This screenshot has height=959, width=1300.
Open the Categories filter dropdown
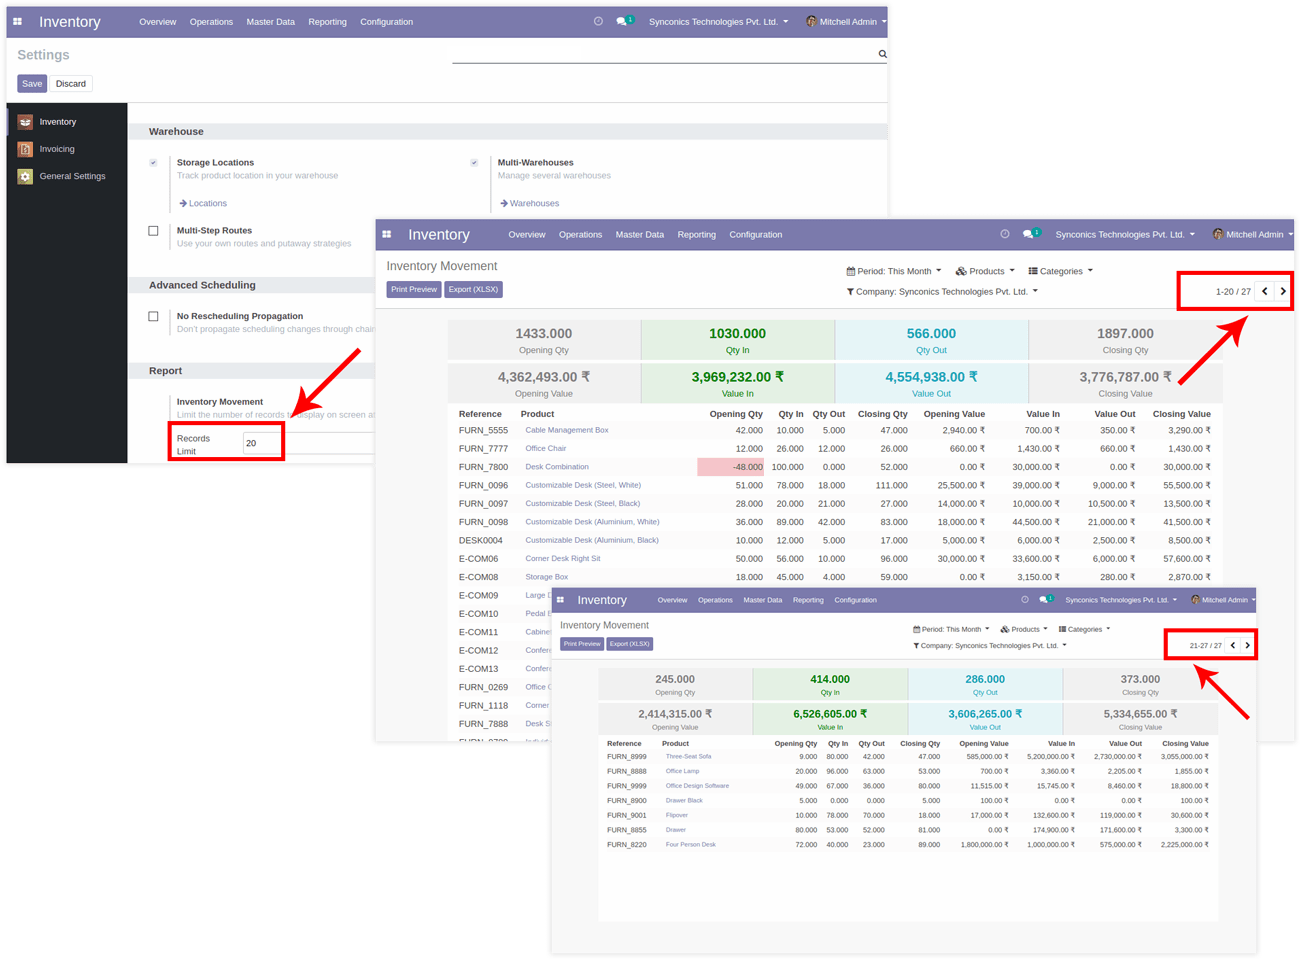click(x=1060, y=271)
